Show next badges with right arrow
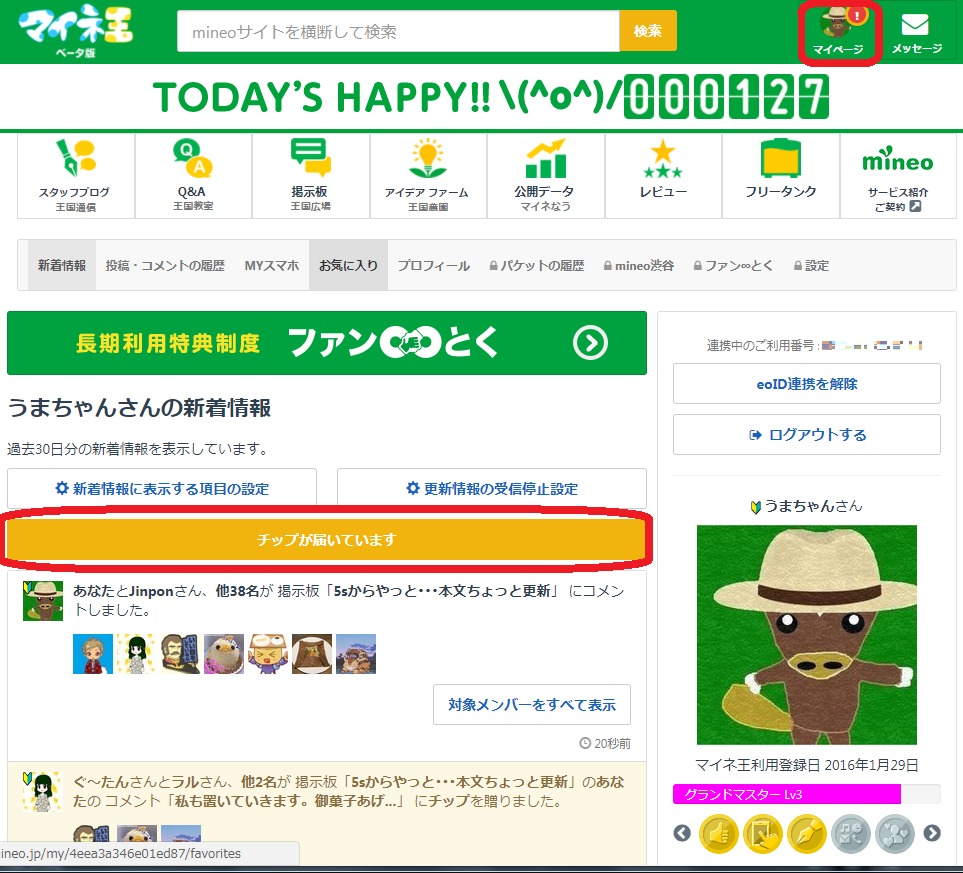The image size is (963, 873). (932, 833)
